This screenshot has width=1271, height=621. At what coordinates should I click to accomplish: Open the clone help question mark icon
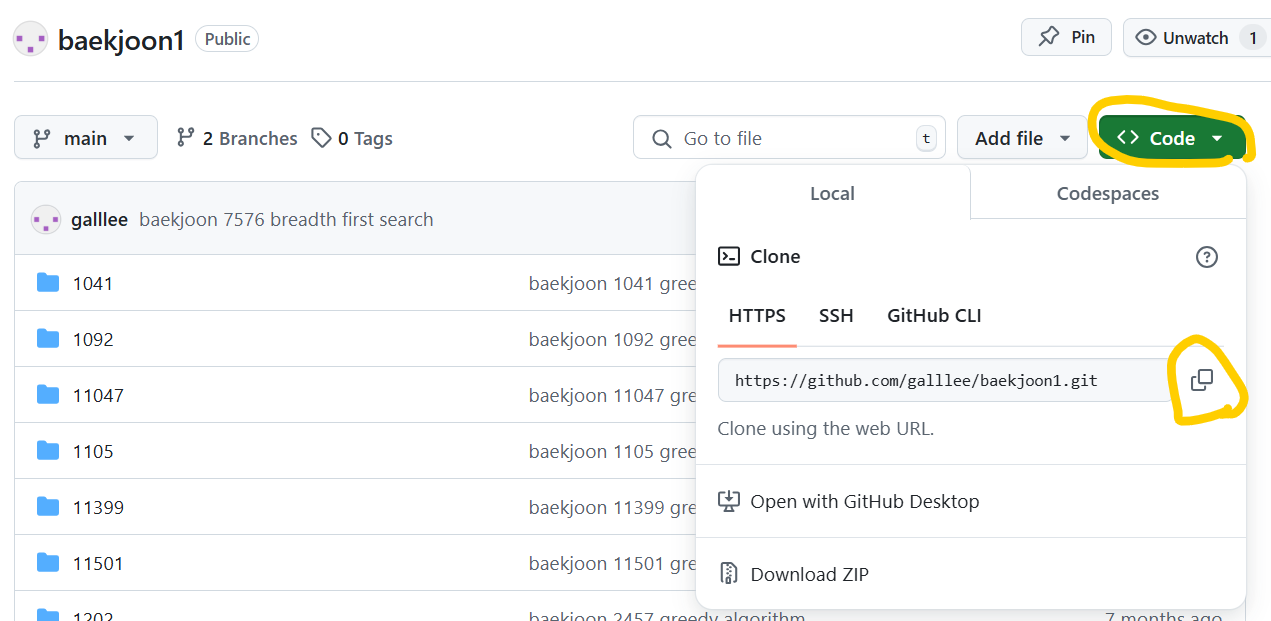click(1207, 257)
